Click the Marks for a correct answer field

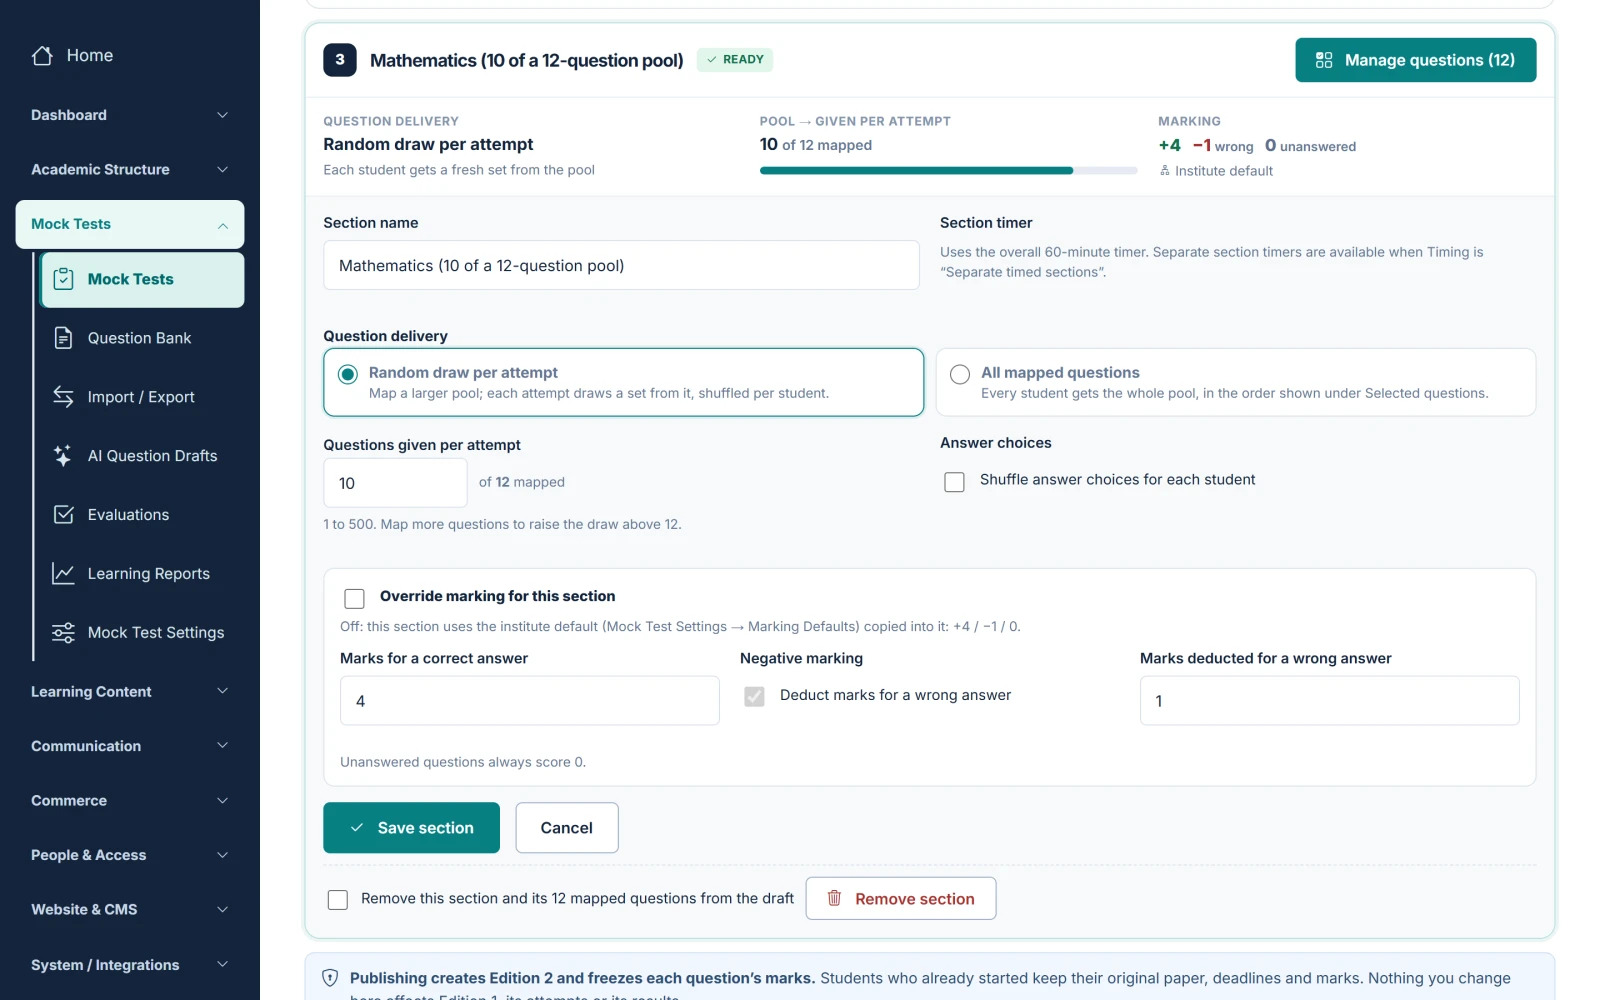pos(530,701)
